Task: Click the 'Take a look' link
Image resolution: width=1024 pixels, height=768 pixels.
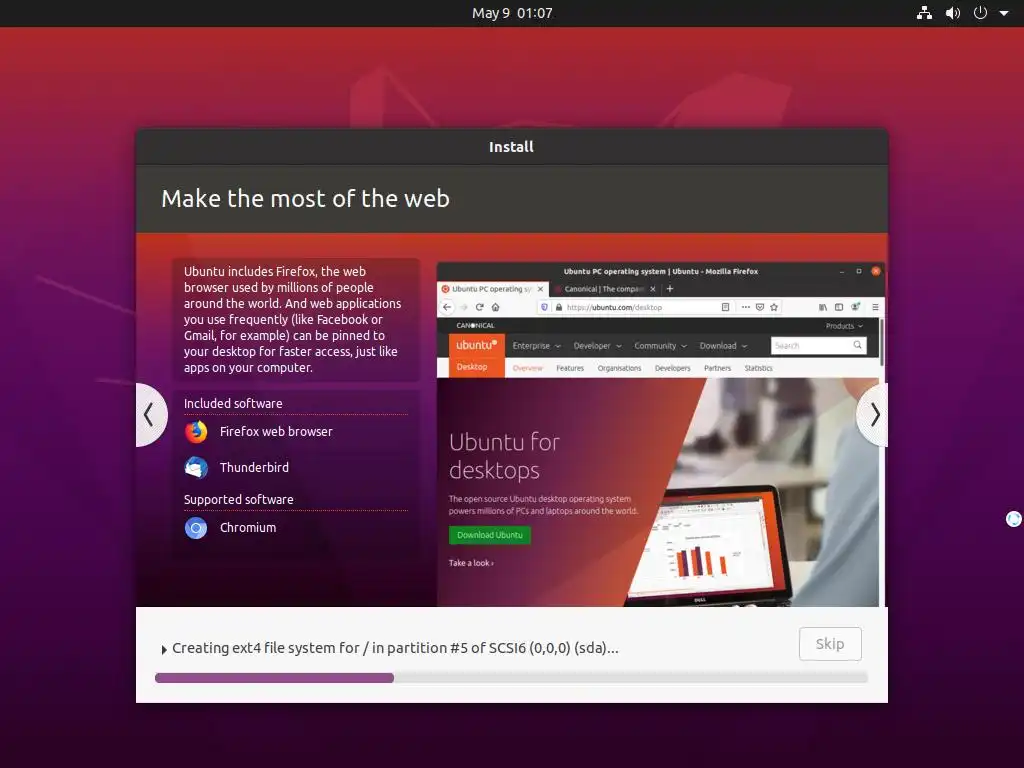Action: (471, 563)
